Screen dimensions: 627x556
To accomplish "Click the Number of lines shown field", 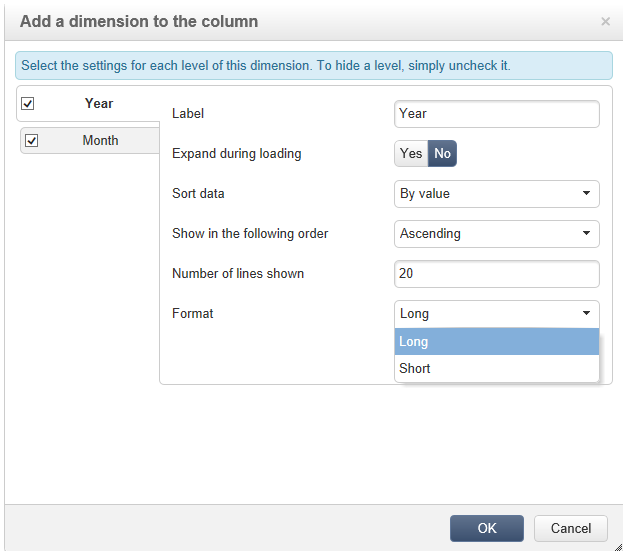I will 496,274.
